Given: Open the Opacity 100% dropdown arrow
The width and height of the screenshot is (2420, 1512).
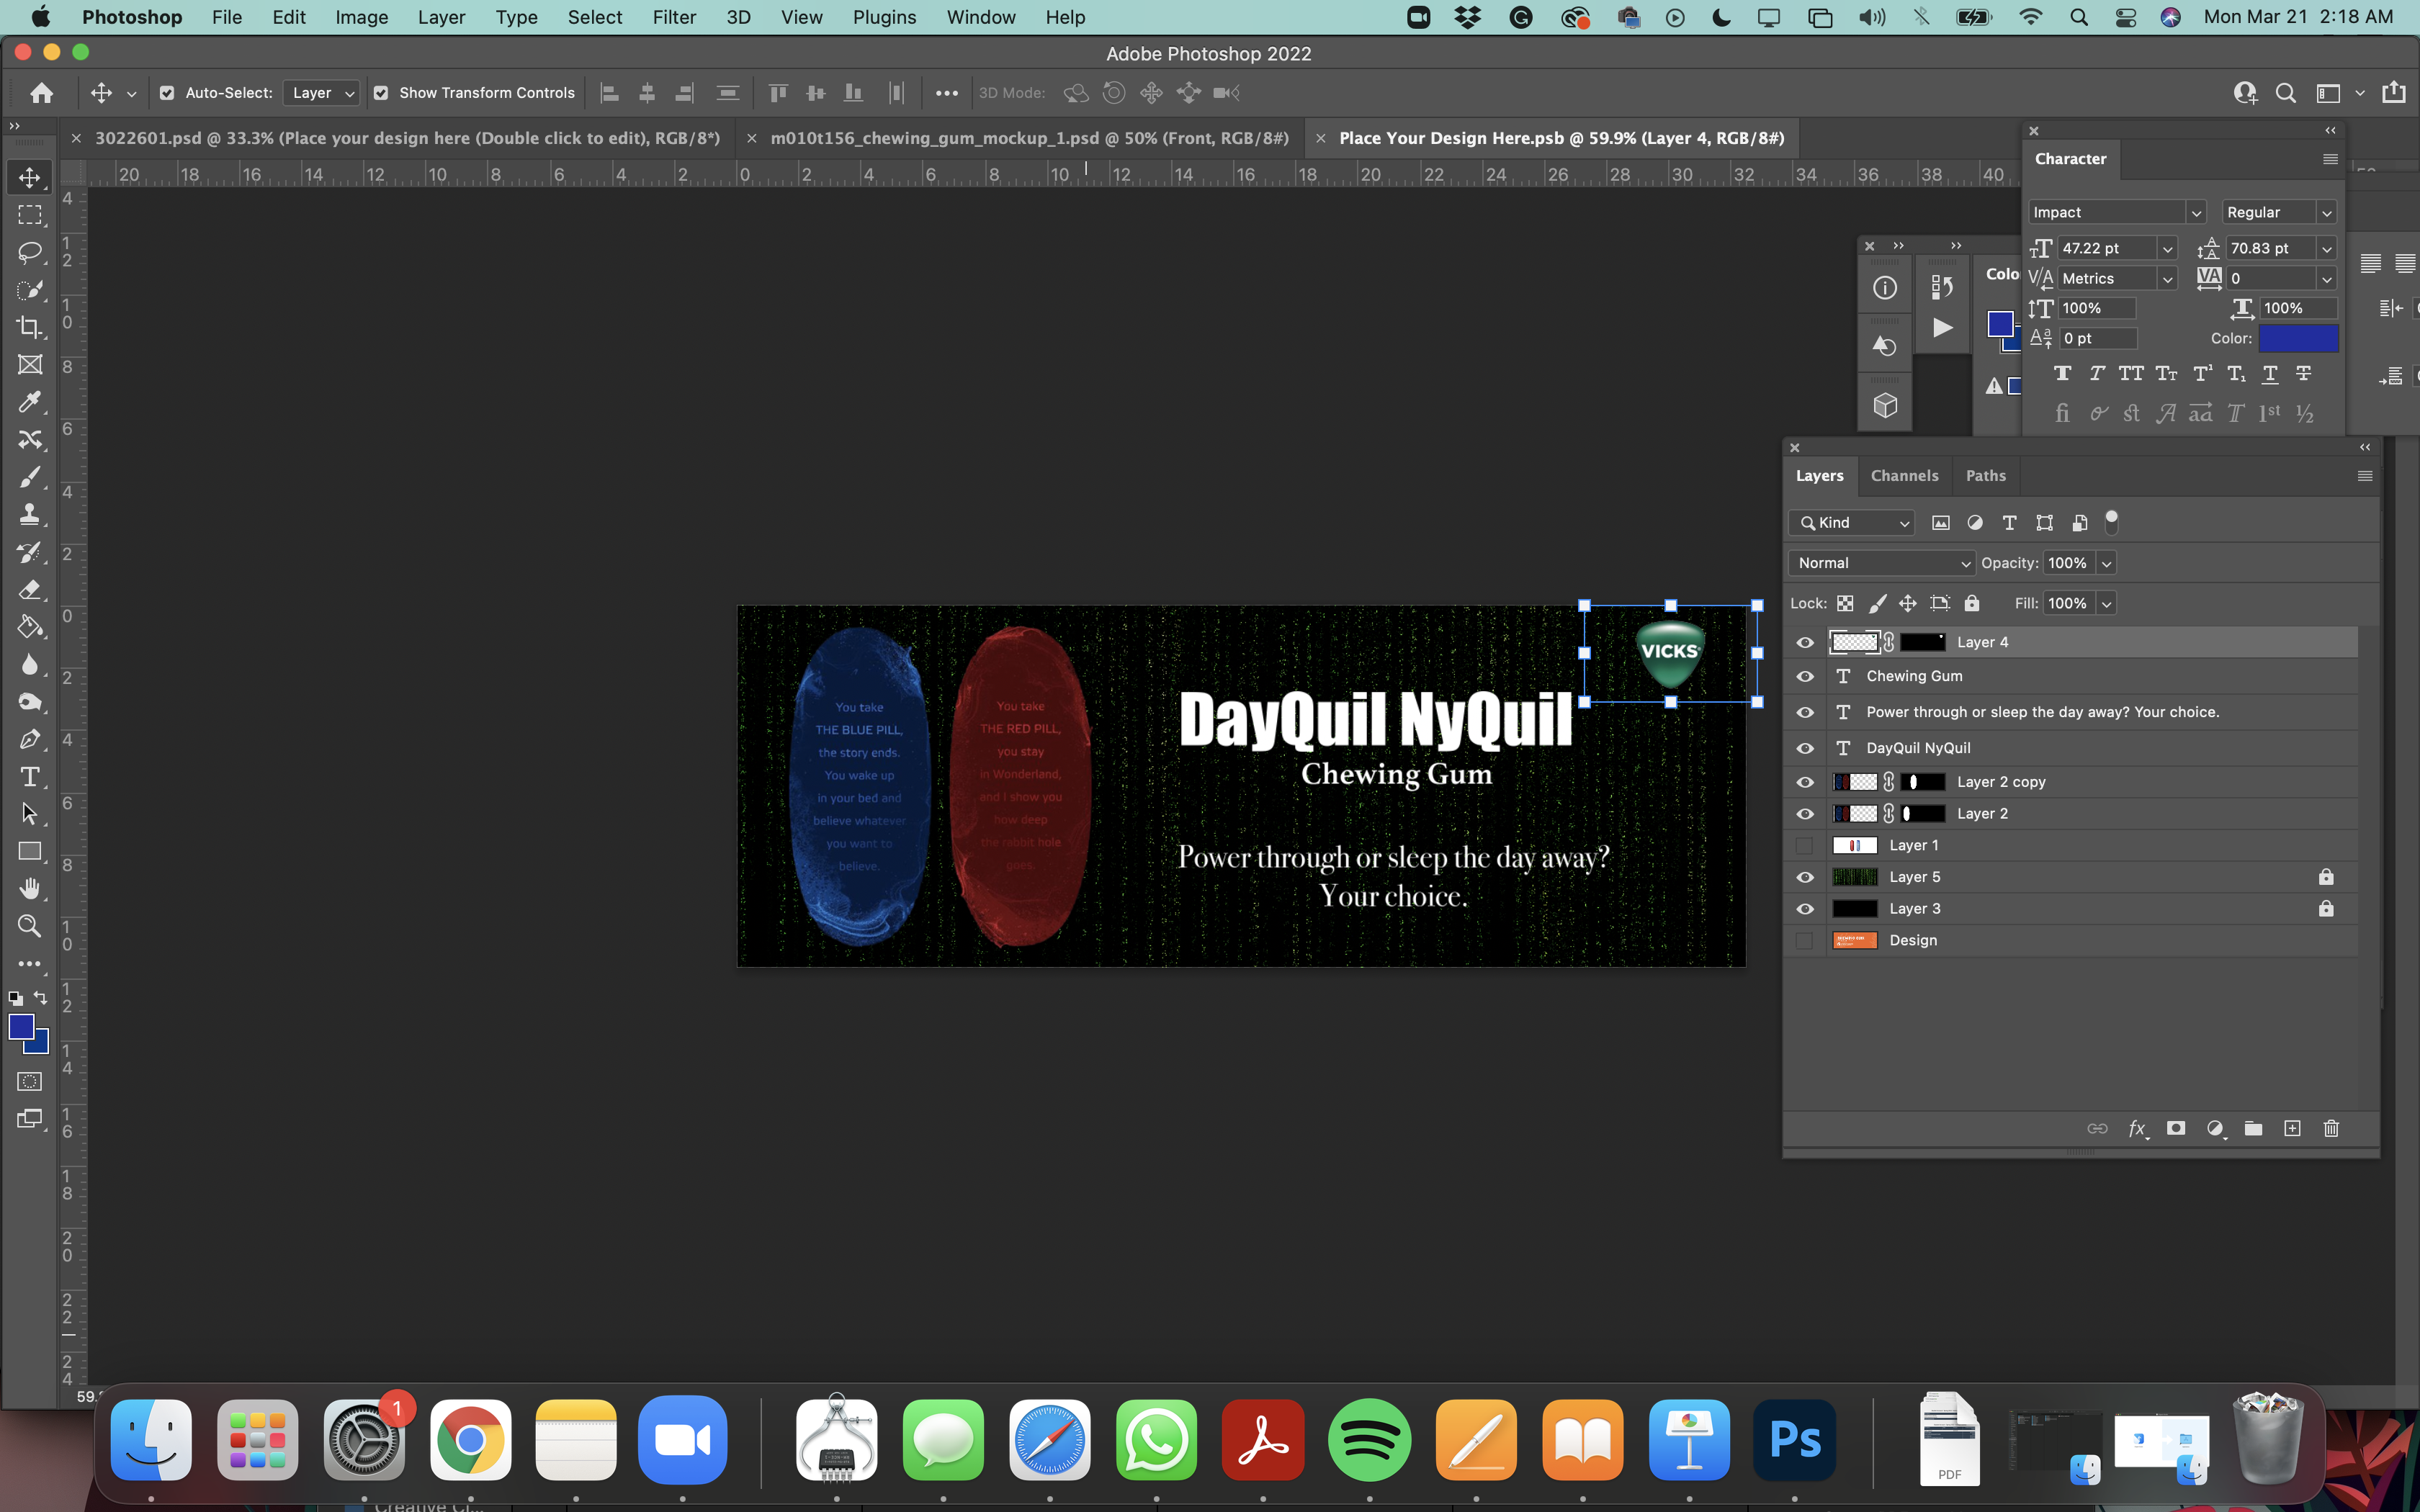Looking at the screenshot, I should pyautogui.click(x=2106, y=563).
